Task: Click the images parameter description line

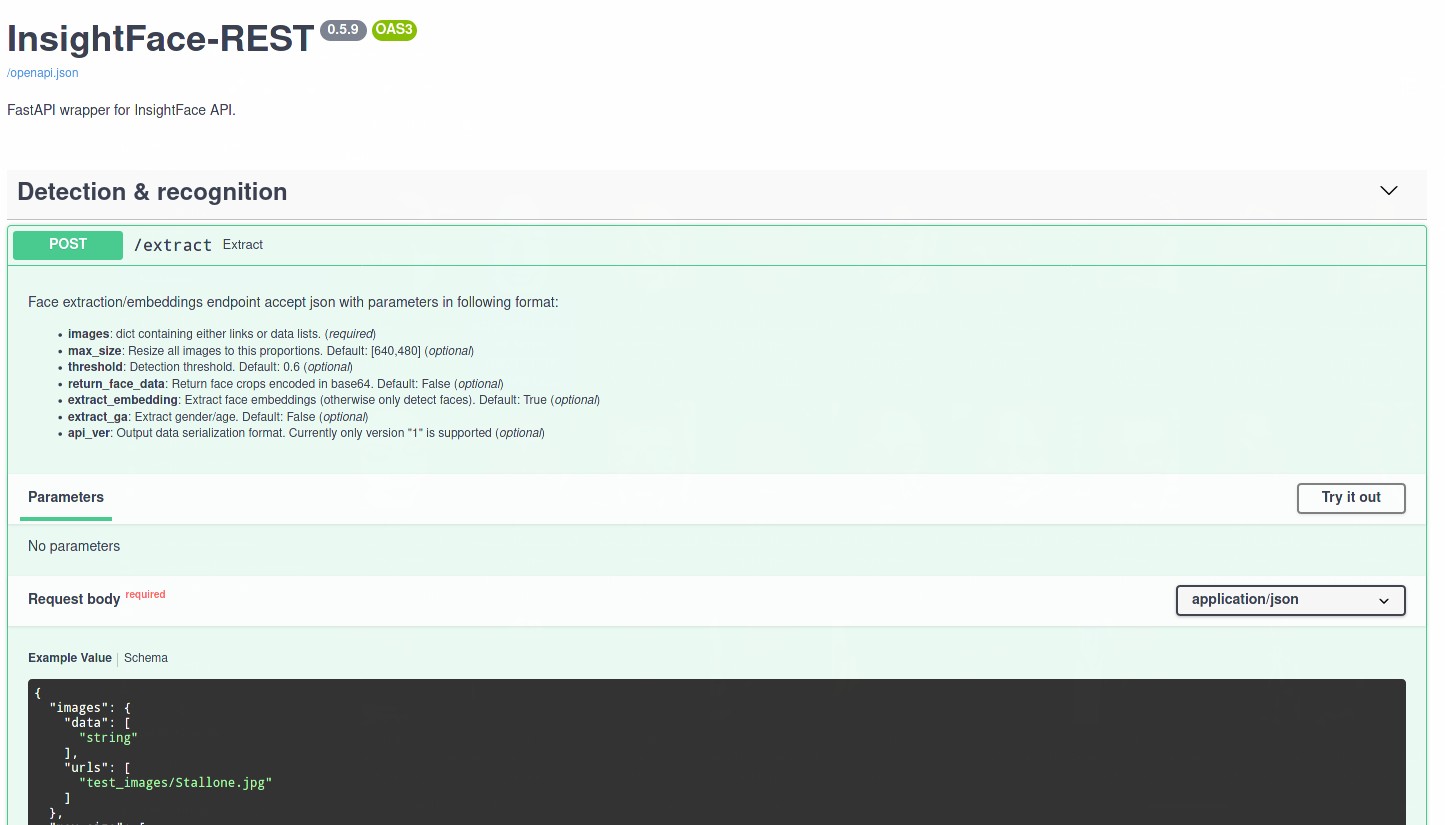Action: (x=222, y=334)
